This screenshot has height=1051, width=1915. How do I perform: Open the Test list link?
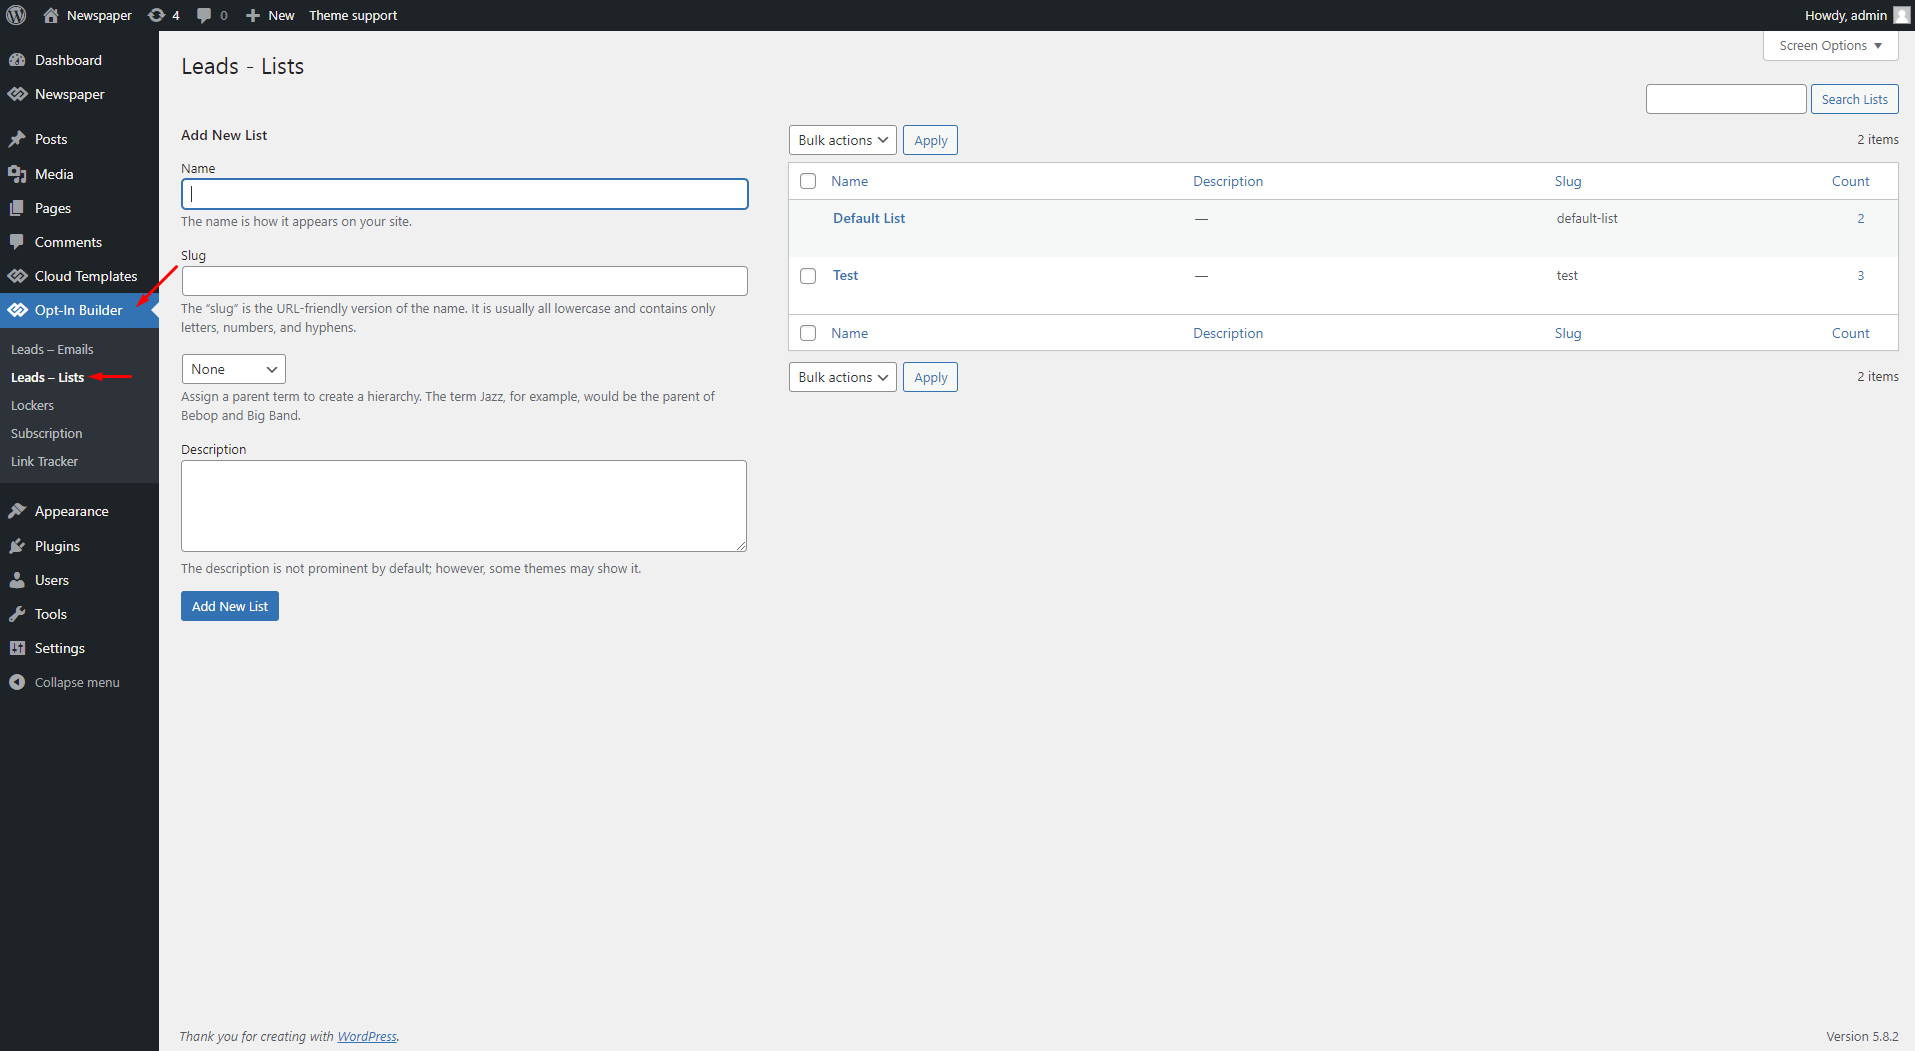click(845, 275)
